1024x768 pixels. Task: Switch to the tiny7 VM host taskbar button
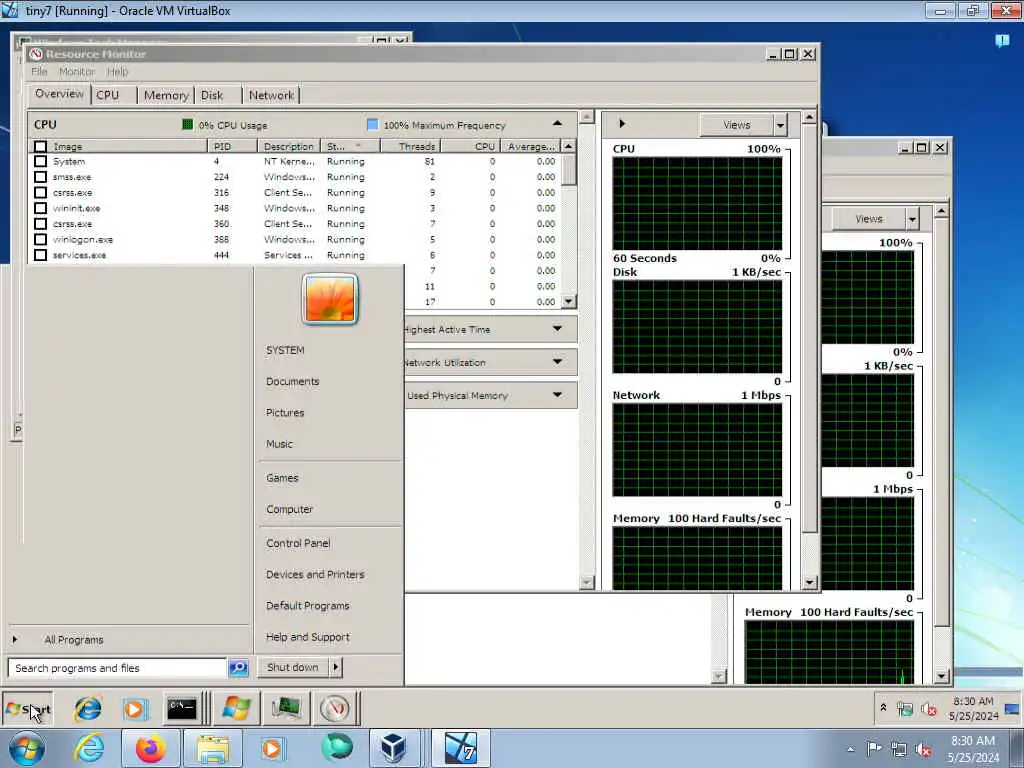pos(460,748)
